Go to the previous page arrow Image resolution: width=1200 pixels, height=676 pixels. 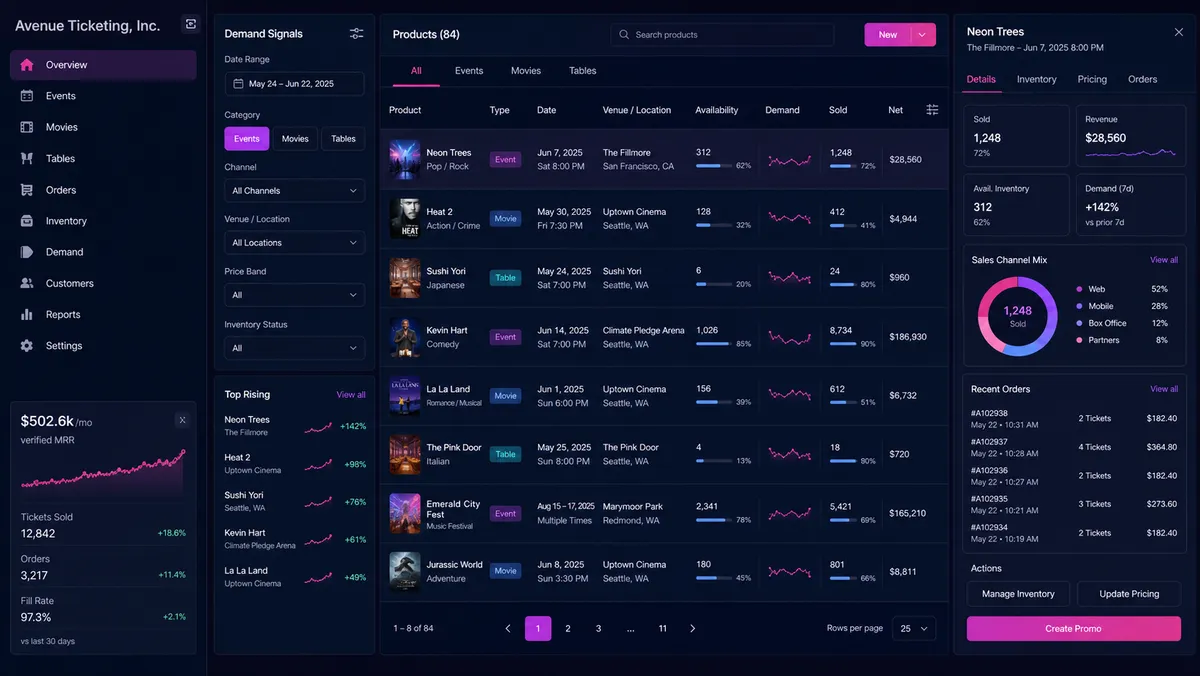pos(508,628)
